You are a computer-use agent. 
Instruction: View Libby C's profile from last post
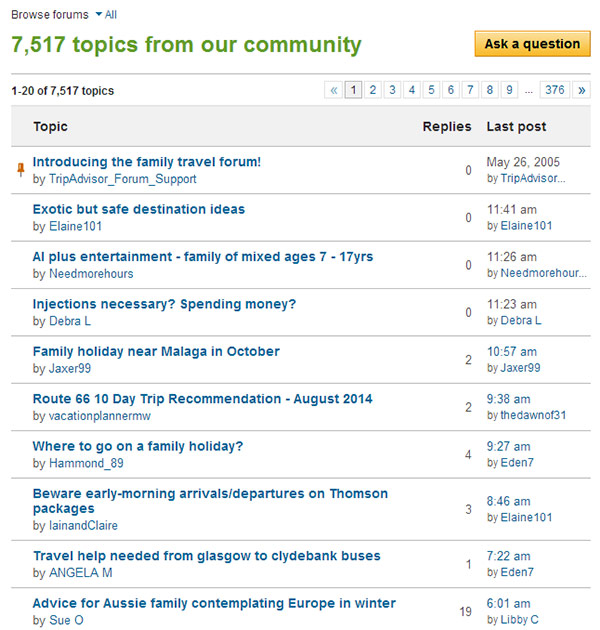point(520,620)
